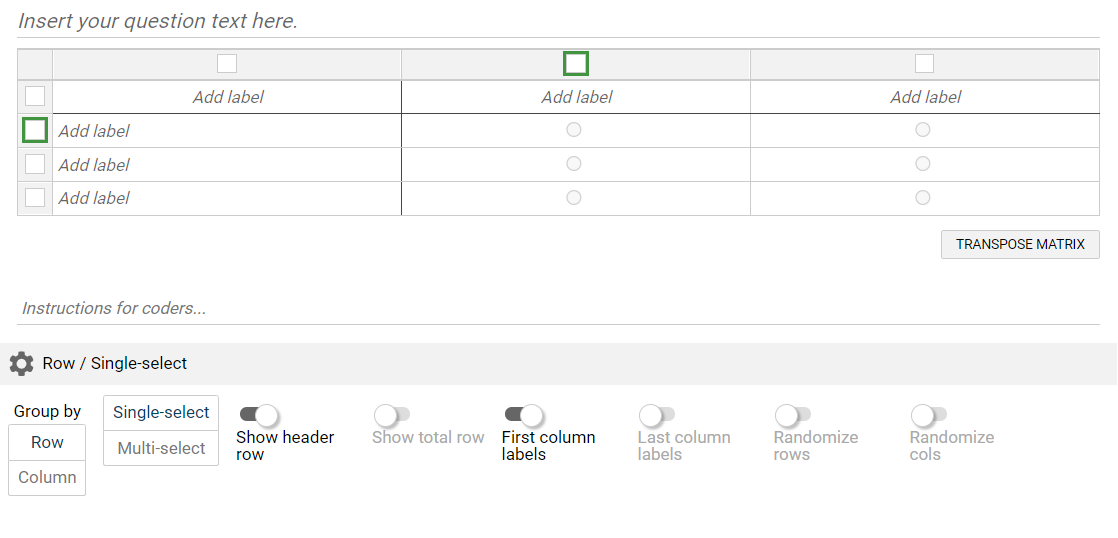Check the third column header checkbox
Screen dimensions: 1118x538
pyautogui.click(x=925, y=64)
